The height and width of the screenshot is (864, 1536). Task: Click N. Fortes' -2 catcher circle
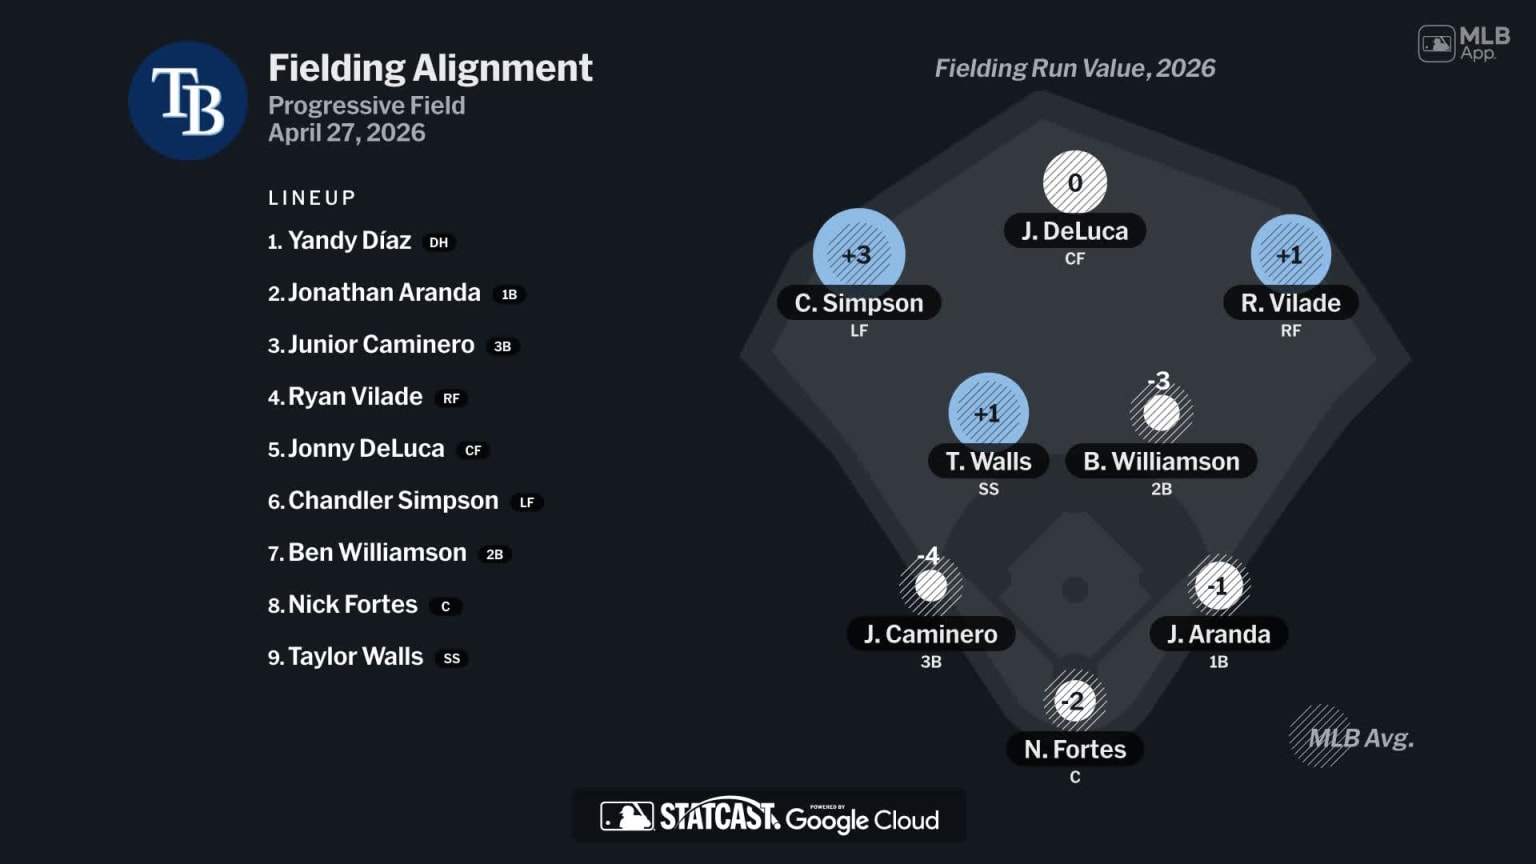pos(1074,700)
